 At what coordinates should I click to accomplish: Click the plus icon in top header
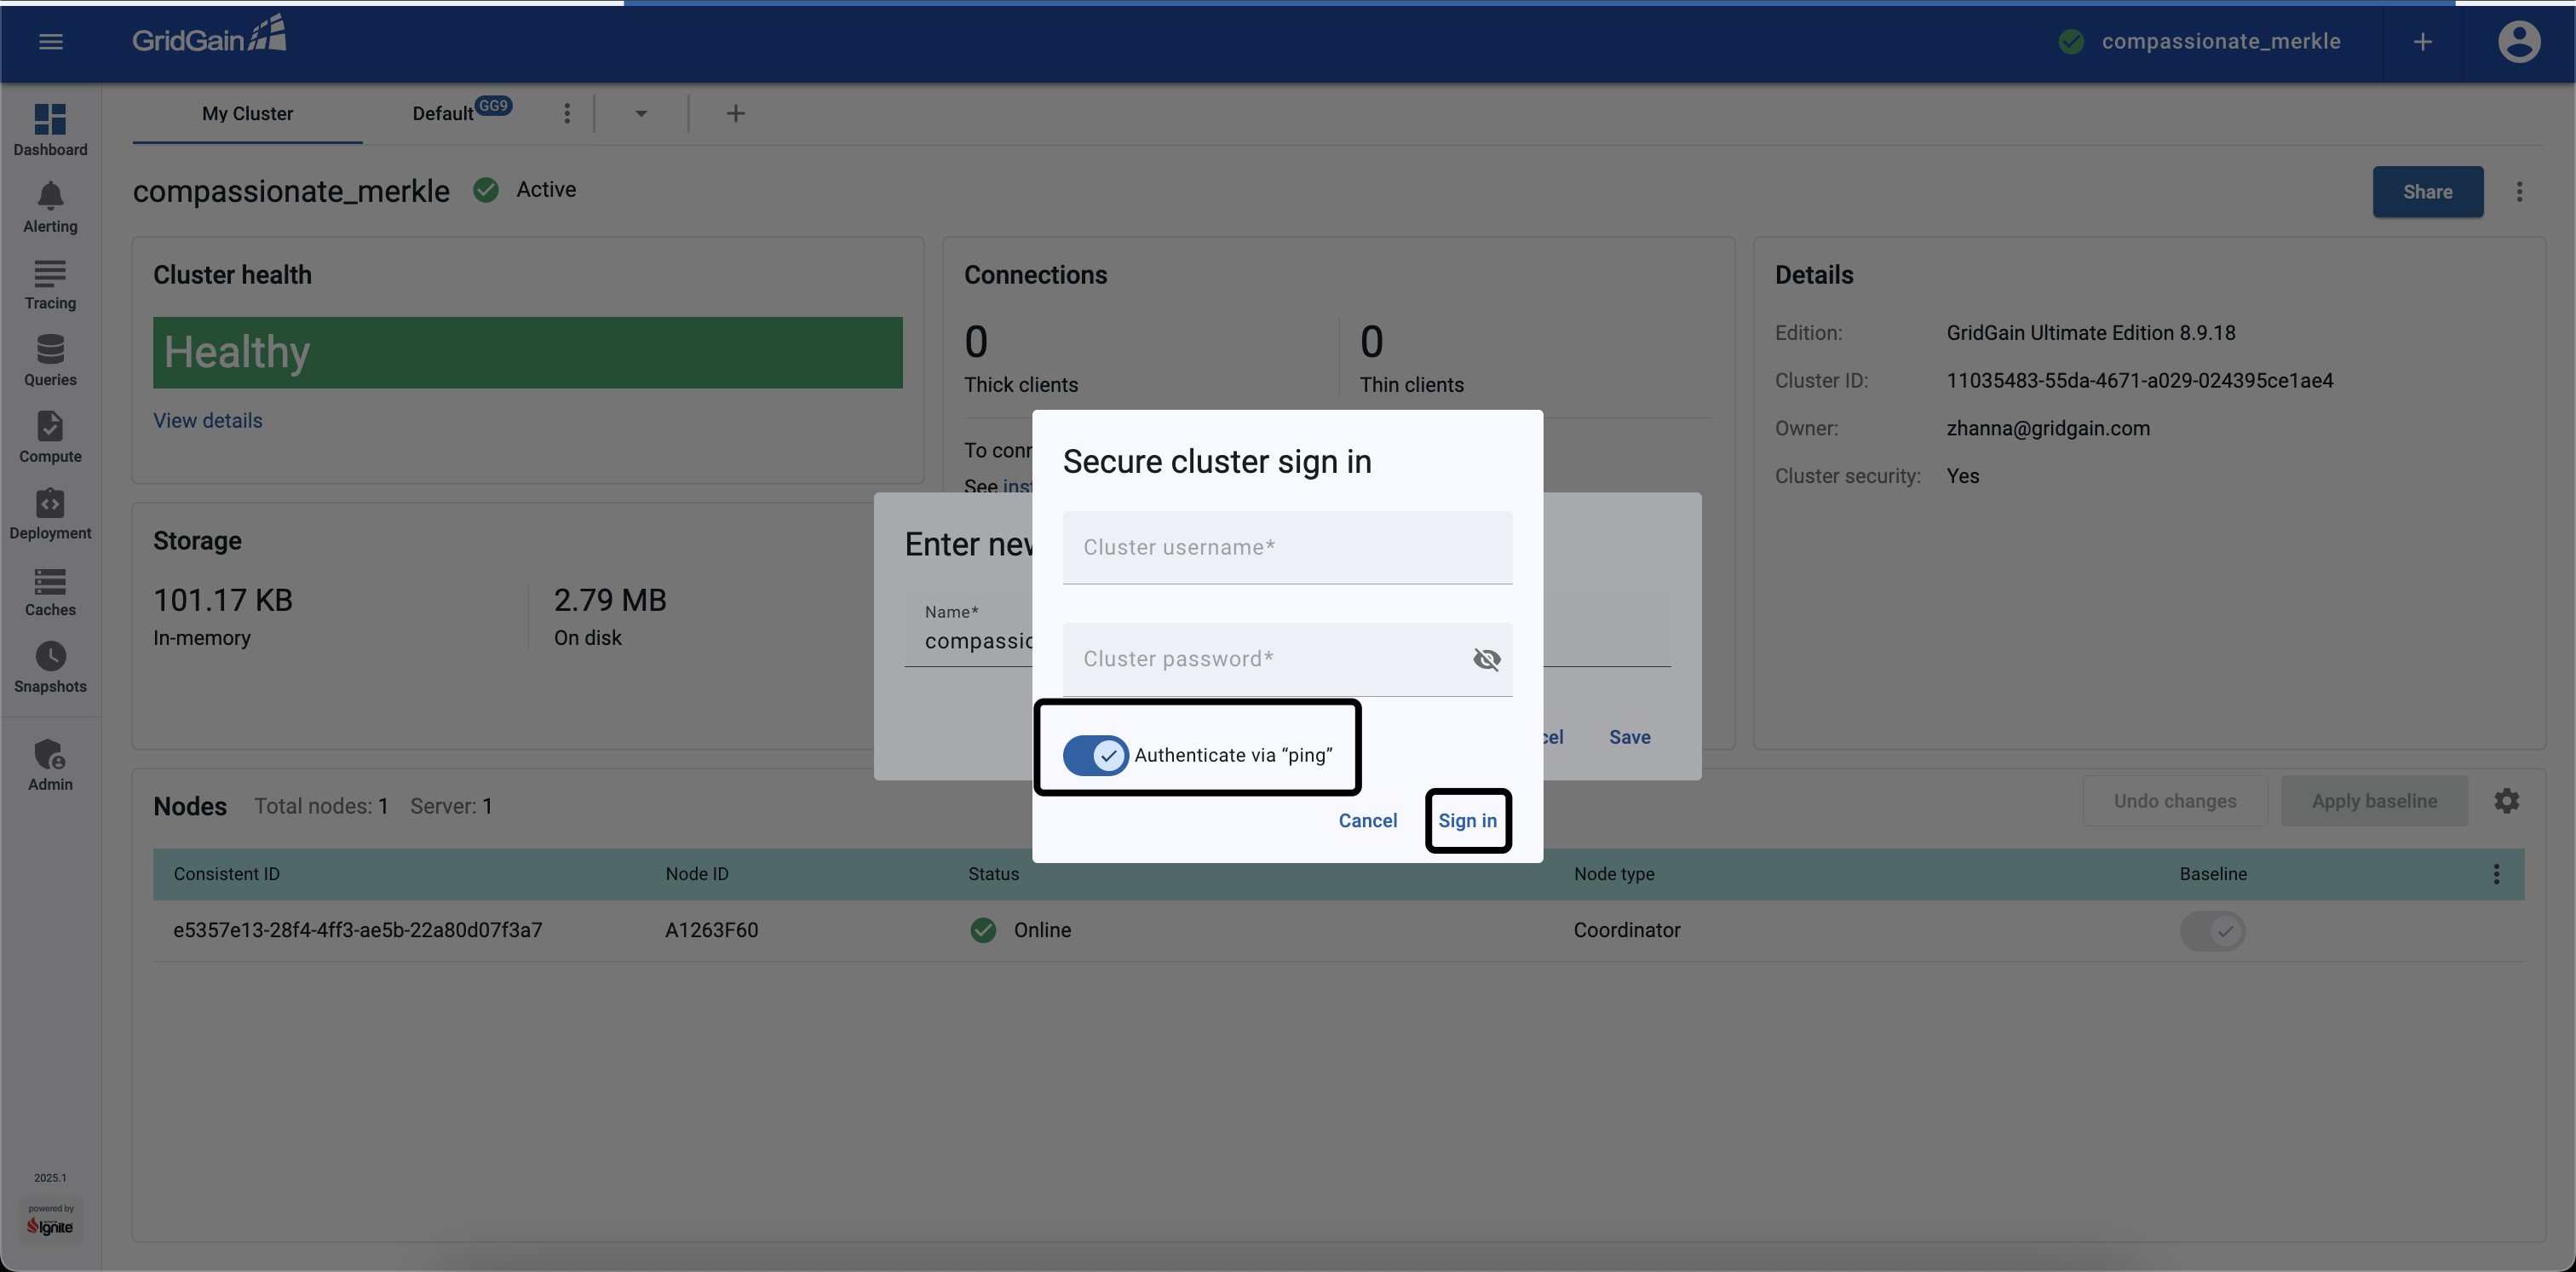[2422, 41]
